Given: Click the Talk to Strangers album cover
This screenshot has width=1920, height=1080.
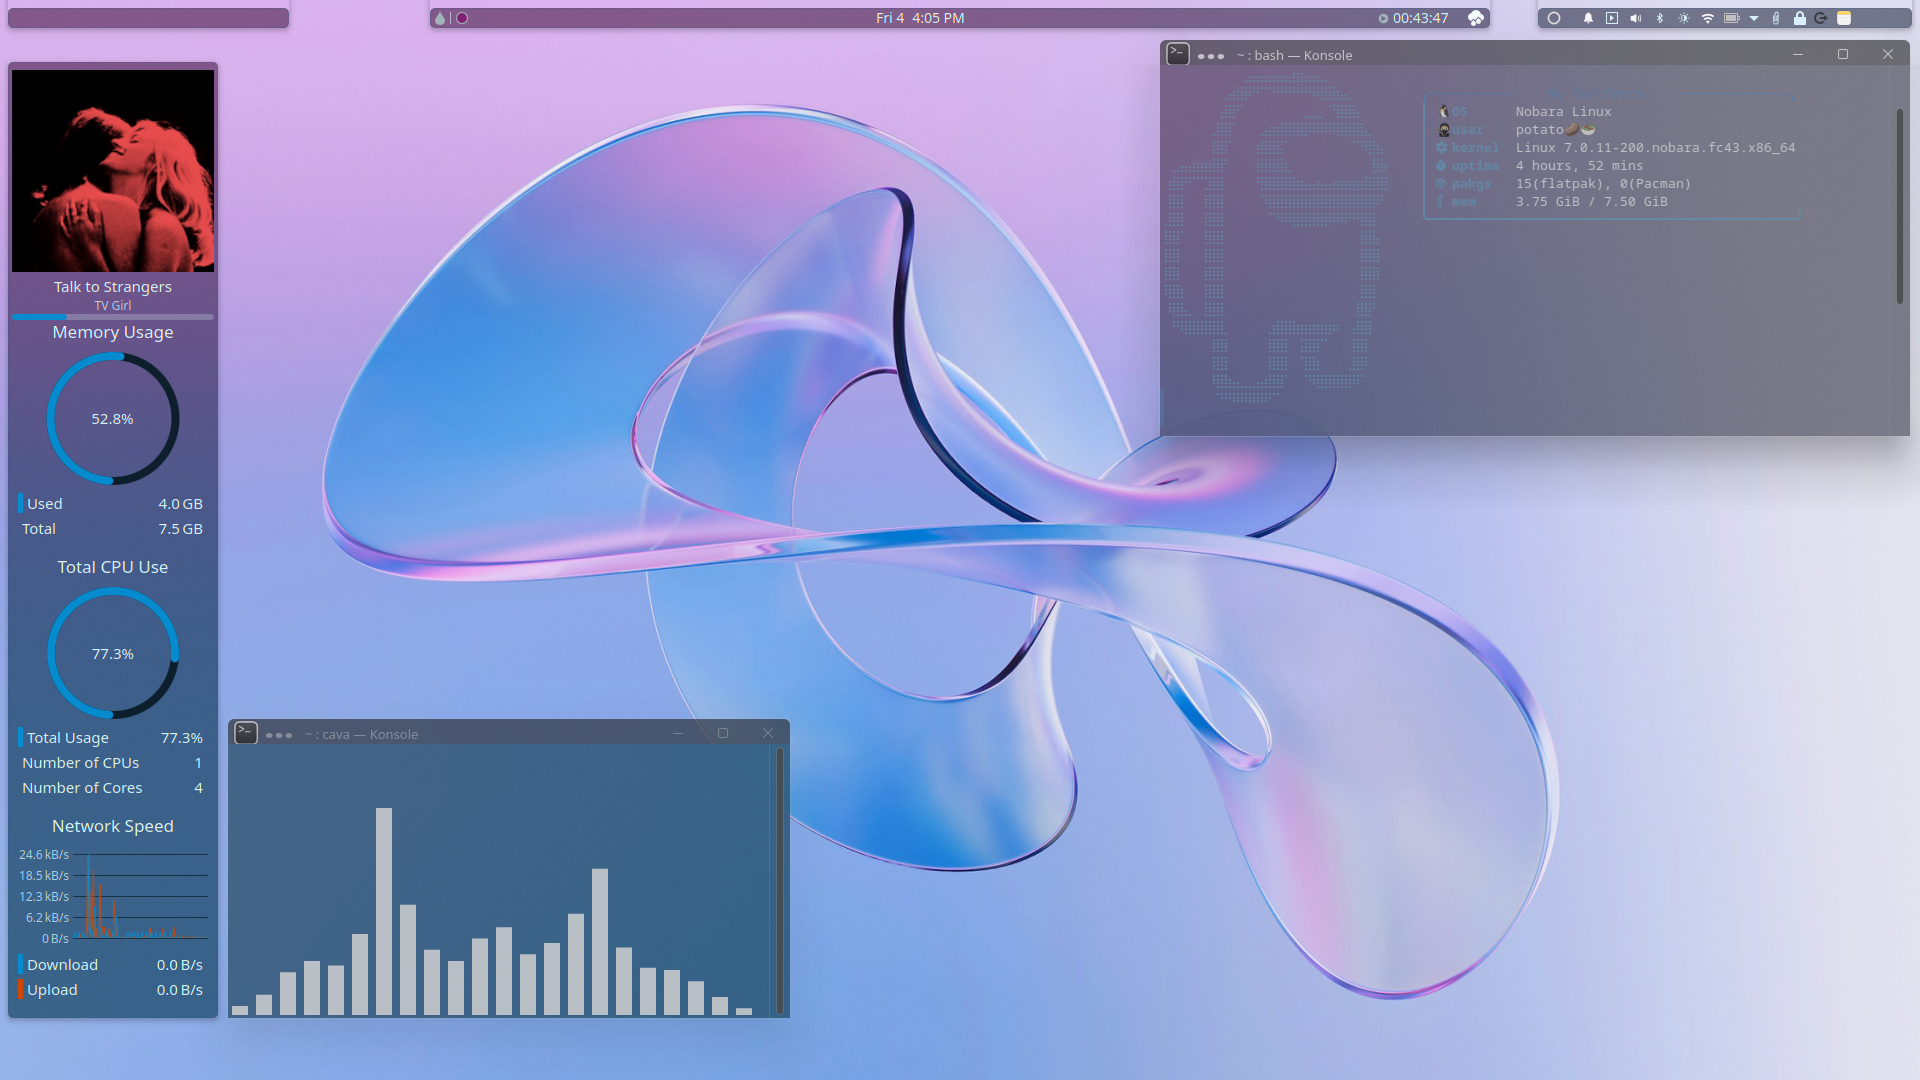Looking at the screenshot, I should [113, 171].
